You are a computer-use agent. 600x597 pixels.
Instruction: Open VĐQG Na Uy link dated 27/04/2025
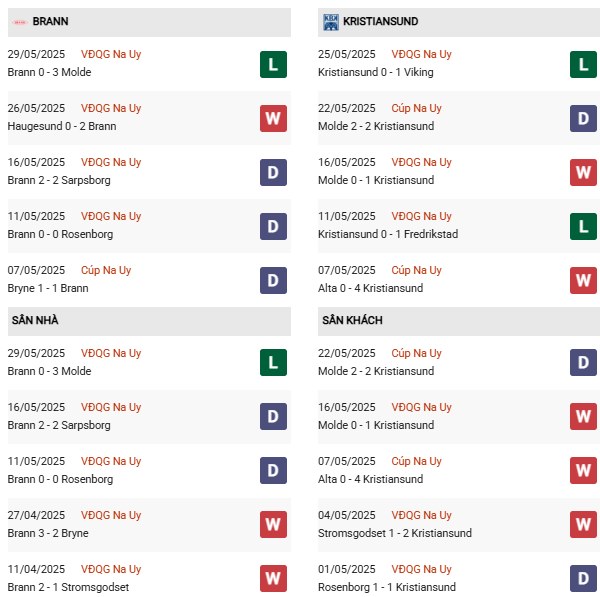[111, 515]
